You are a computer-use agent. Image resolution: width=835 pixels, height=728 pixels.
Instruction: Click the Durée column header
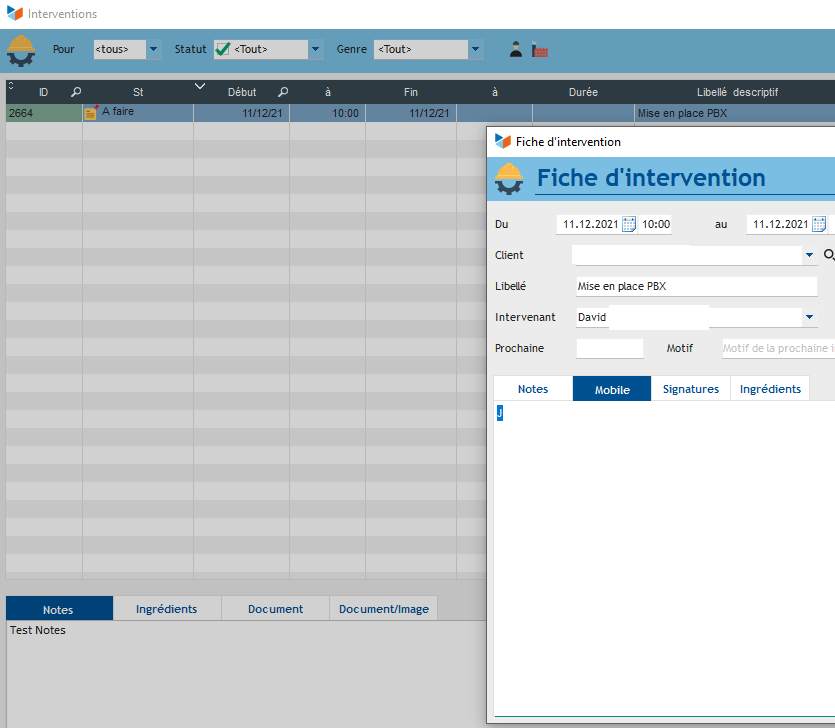tap(583, 92)
